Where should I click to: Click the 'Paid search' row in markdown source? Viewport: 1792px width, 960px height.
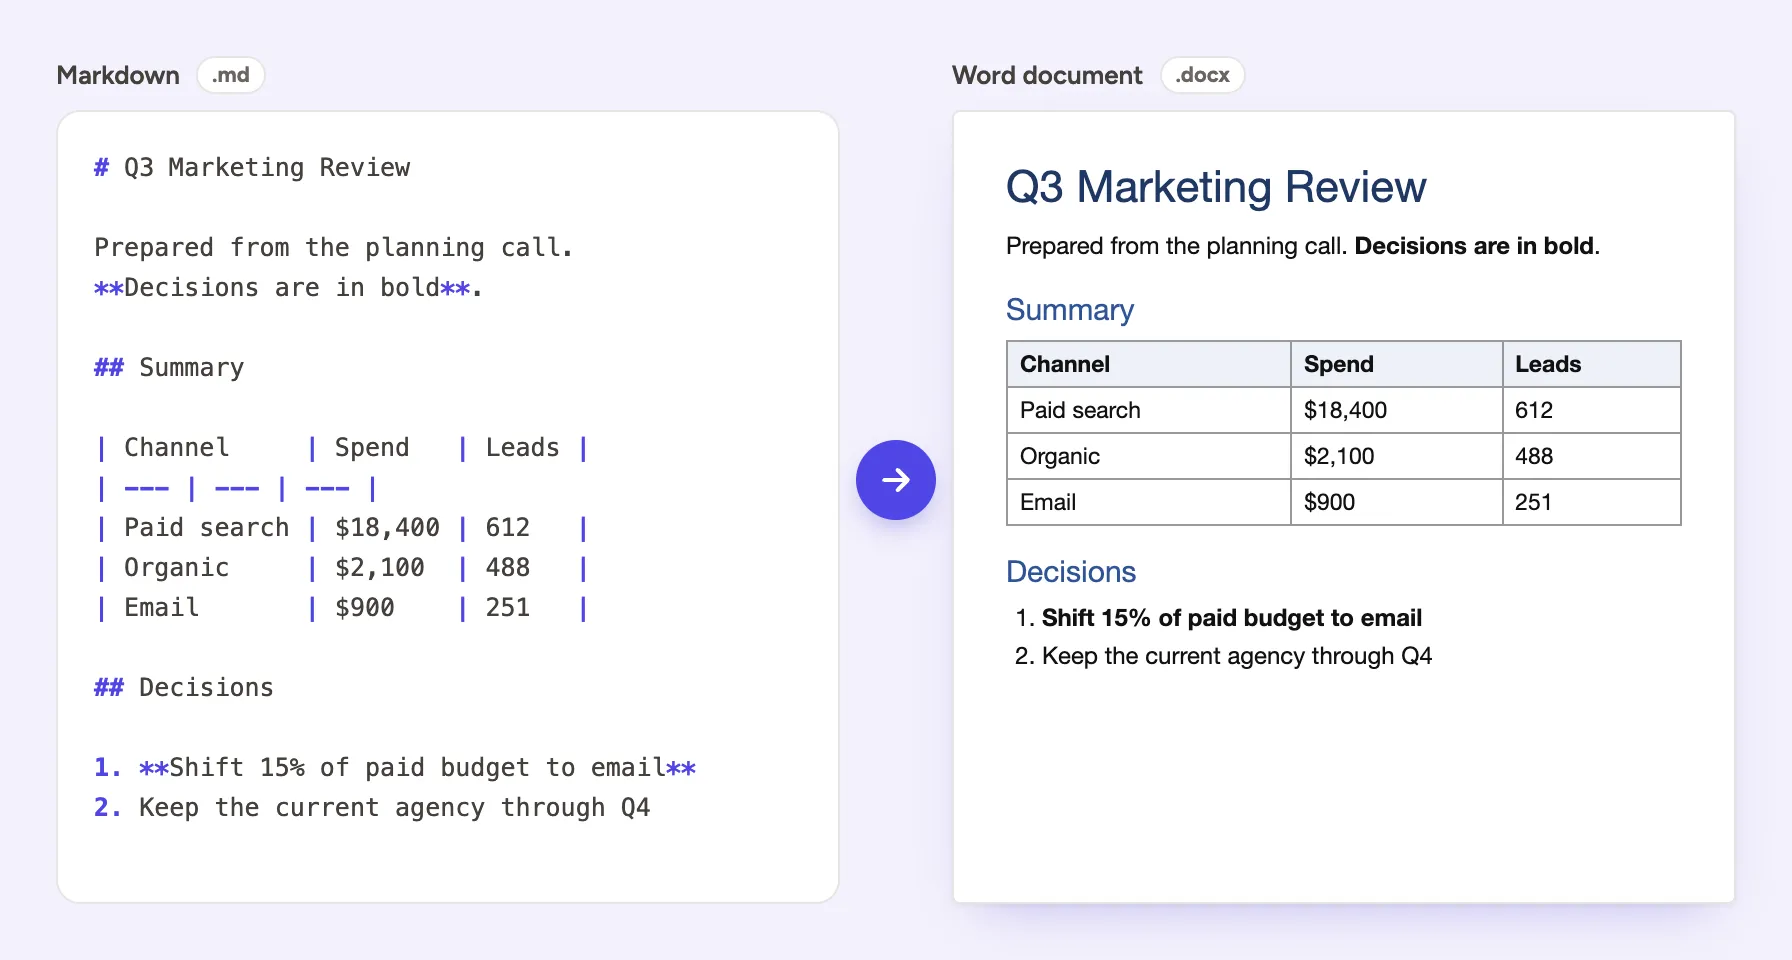[341, 527]
